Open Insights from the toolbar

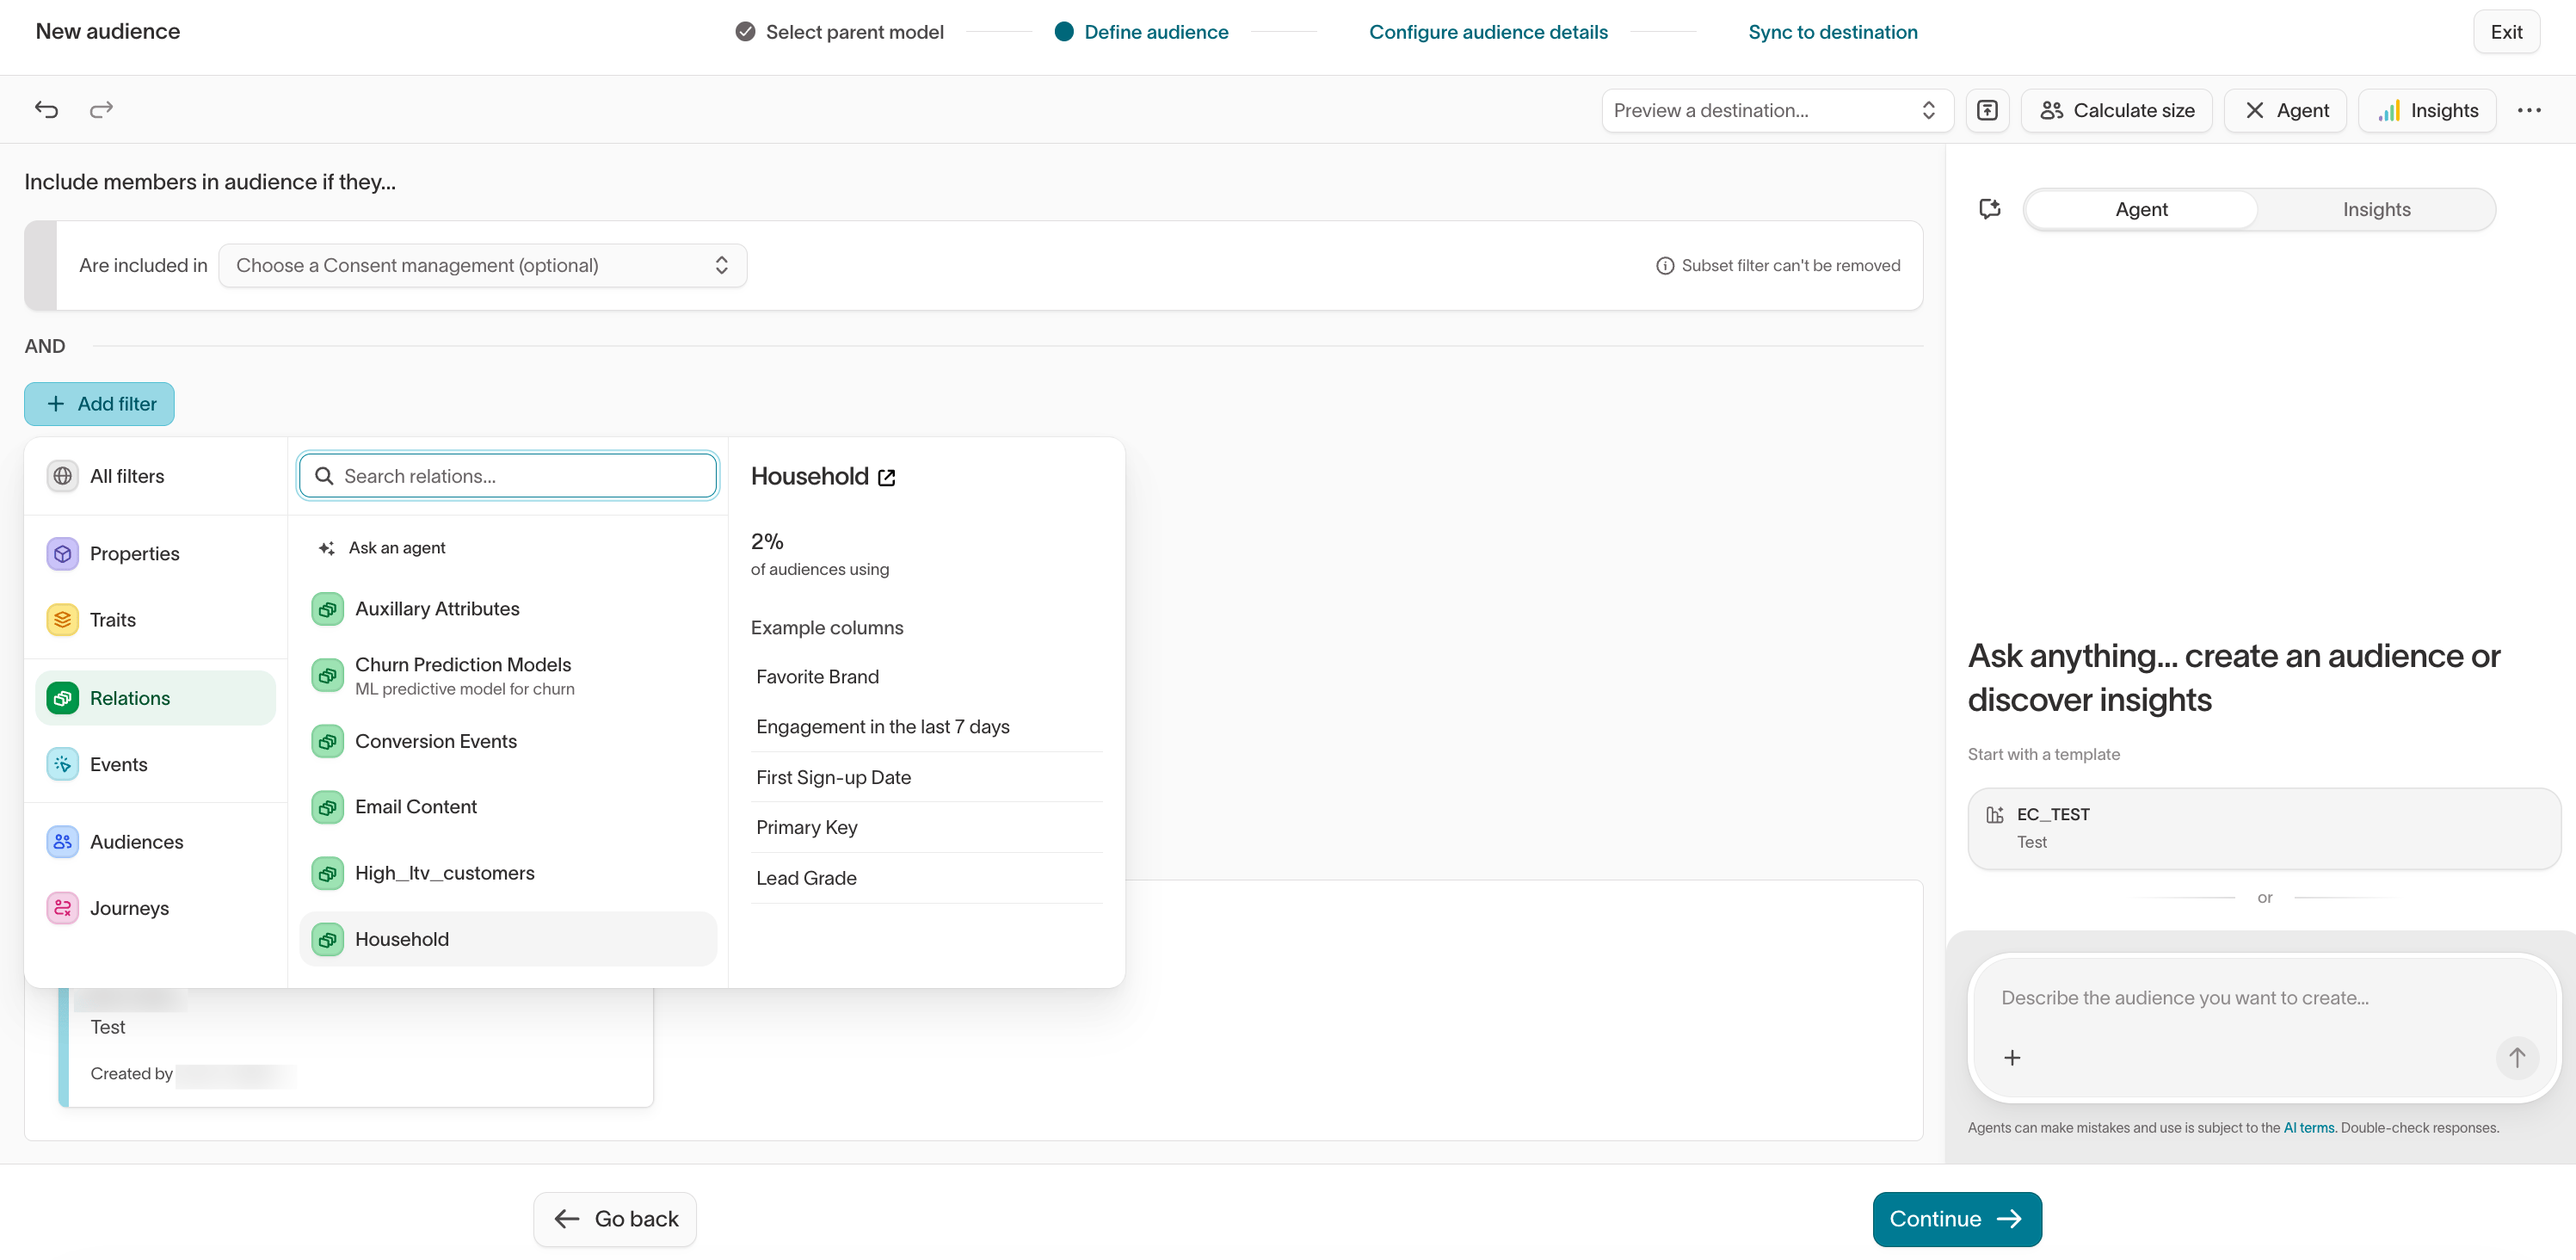point(2427,110)
